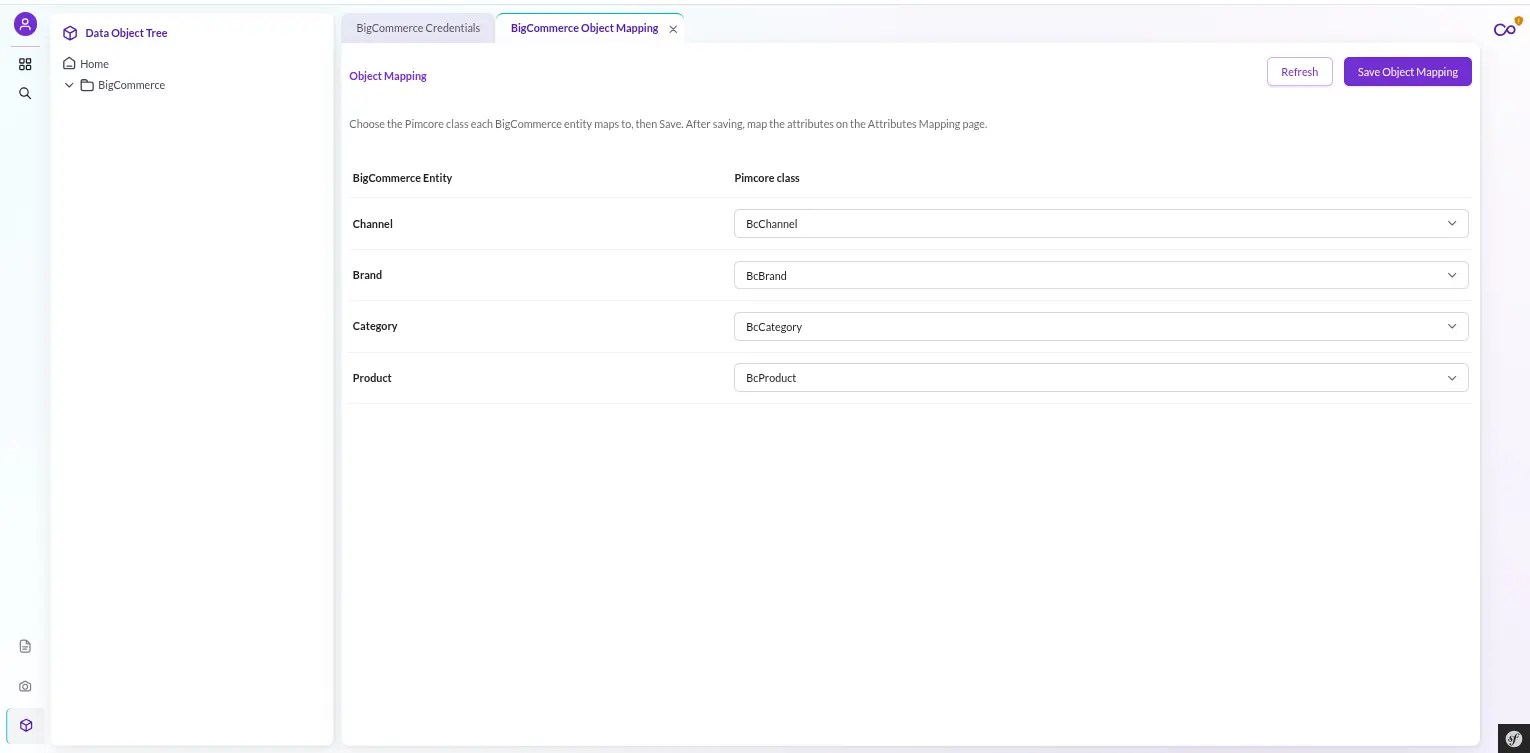Click the instruction text about Attributes Mapping
This screenshot has width=1530, height=753.
(668, 124)
